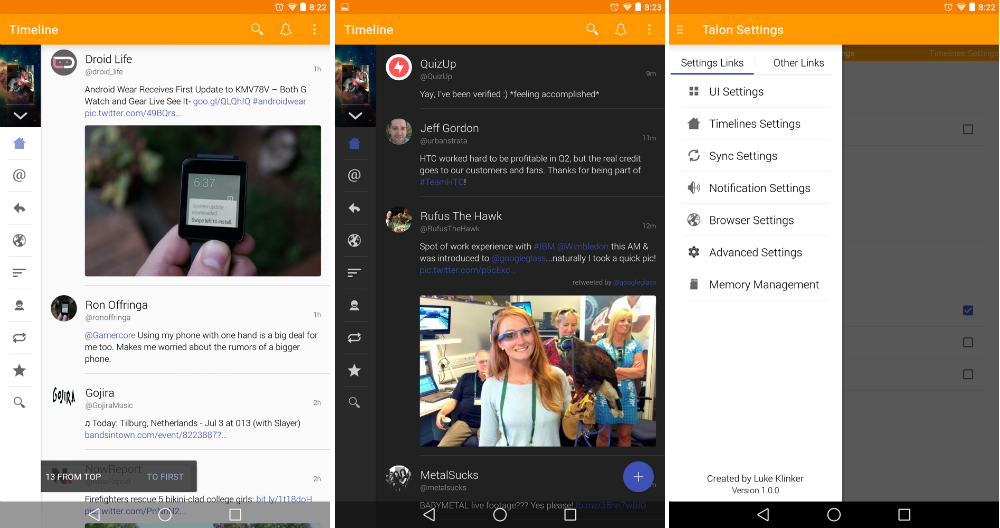The height and width of the screenshot is (528, 1000).
Task: Expand the profile chevron in the light sidebar
Action: click(x=20, y=116)
